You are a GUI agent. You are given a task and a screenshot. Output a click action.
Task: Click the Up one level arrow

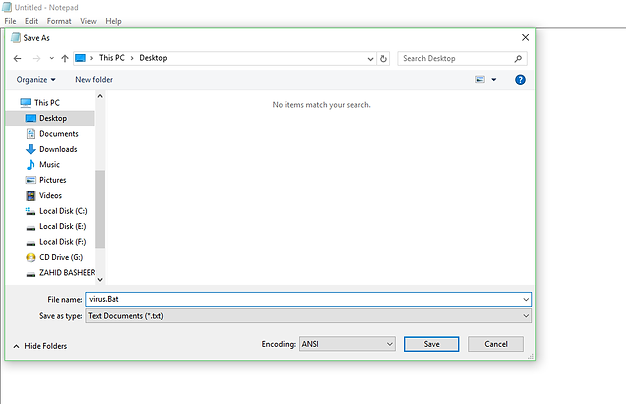[65, 59]
